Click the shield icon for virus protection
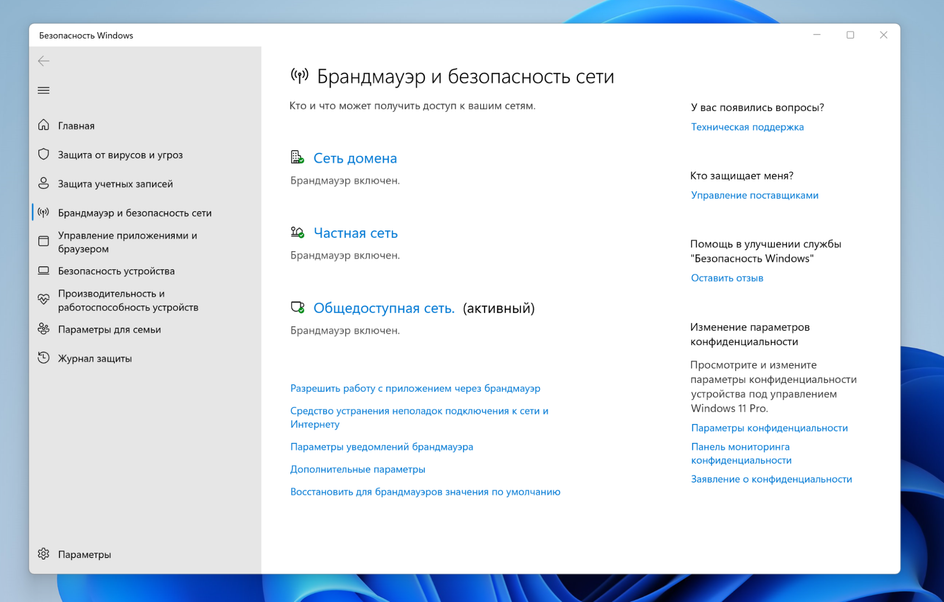 pyautogui.click(x=43, y=155)
